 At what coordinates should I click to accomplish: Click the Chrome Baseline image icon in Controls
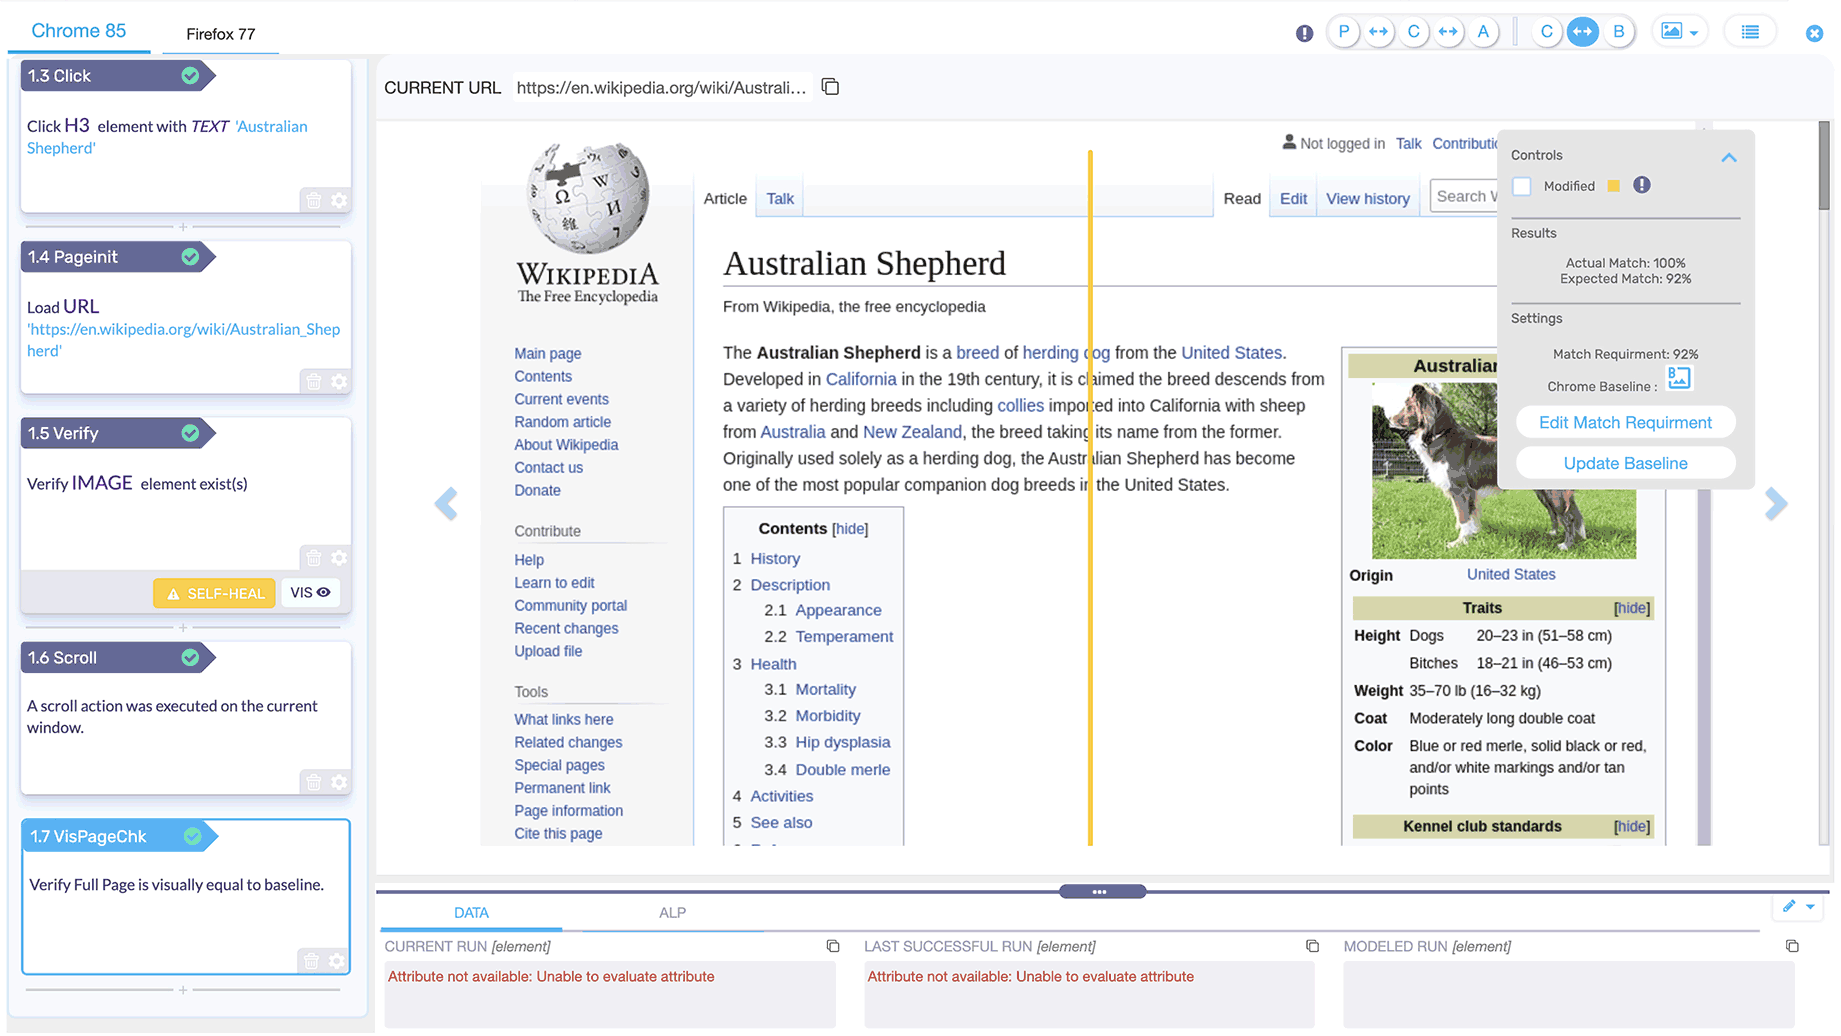[1679, 377]
